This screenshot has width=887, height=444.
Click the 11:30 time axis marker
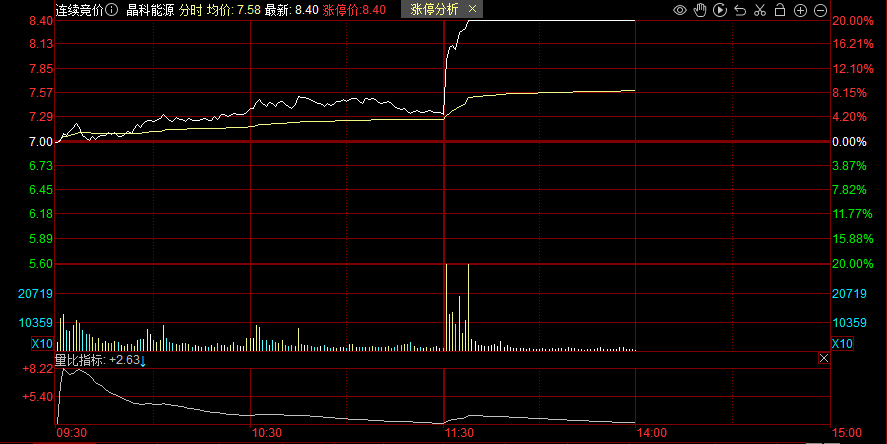coord(459,433)
